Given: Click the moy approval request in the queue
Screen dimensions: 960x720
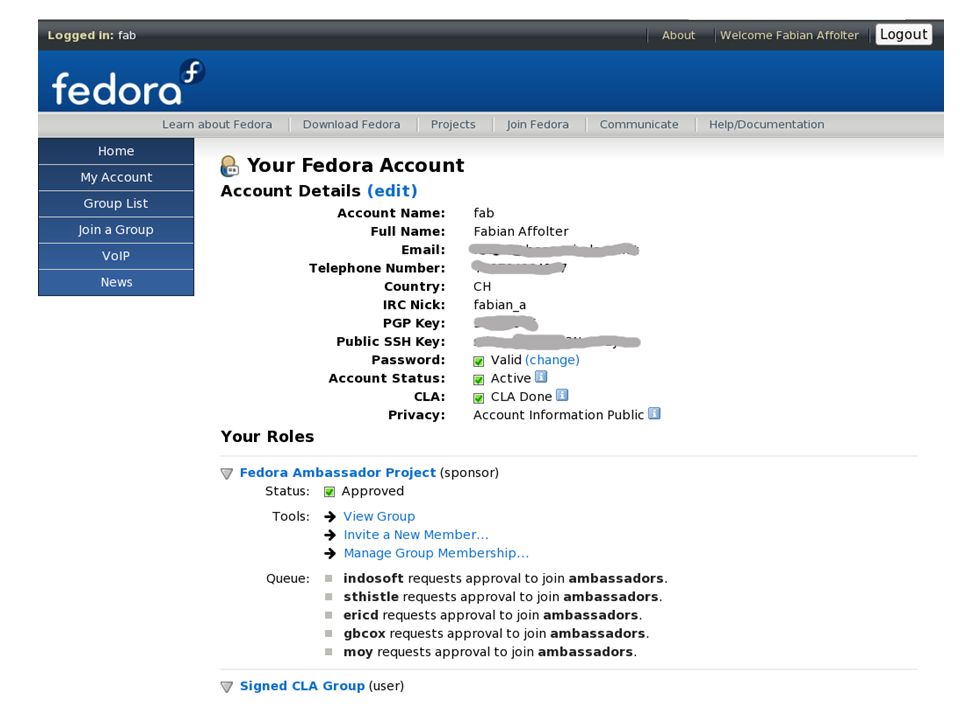Looking at the screenshot, I should point(490,652).
